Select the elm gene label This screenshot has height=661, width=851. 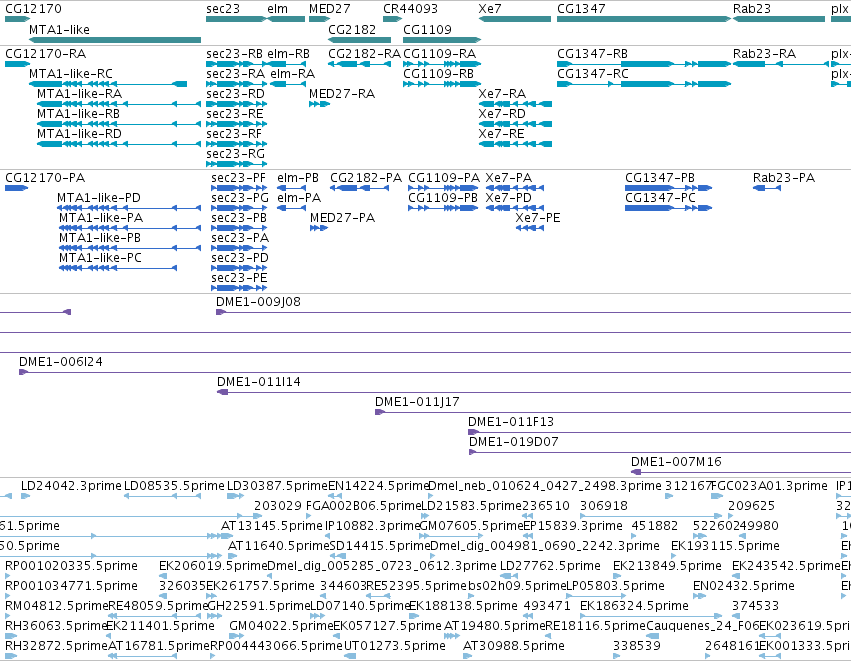click(x=277, y=9)
